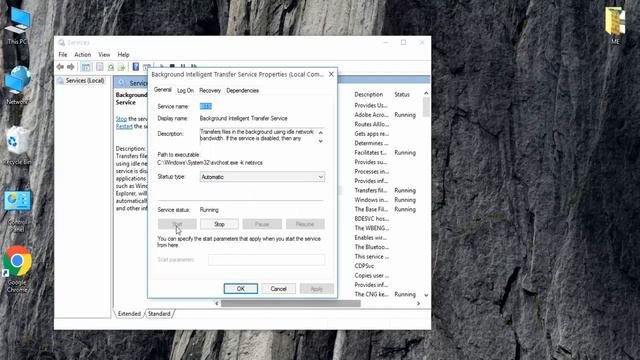Open the Help menu
Screen dimensions: 640x360
point(123,54)
